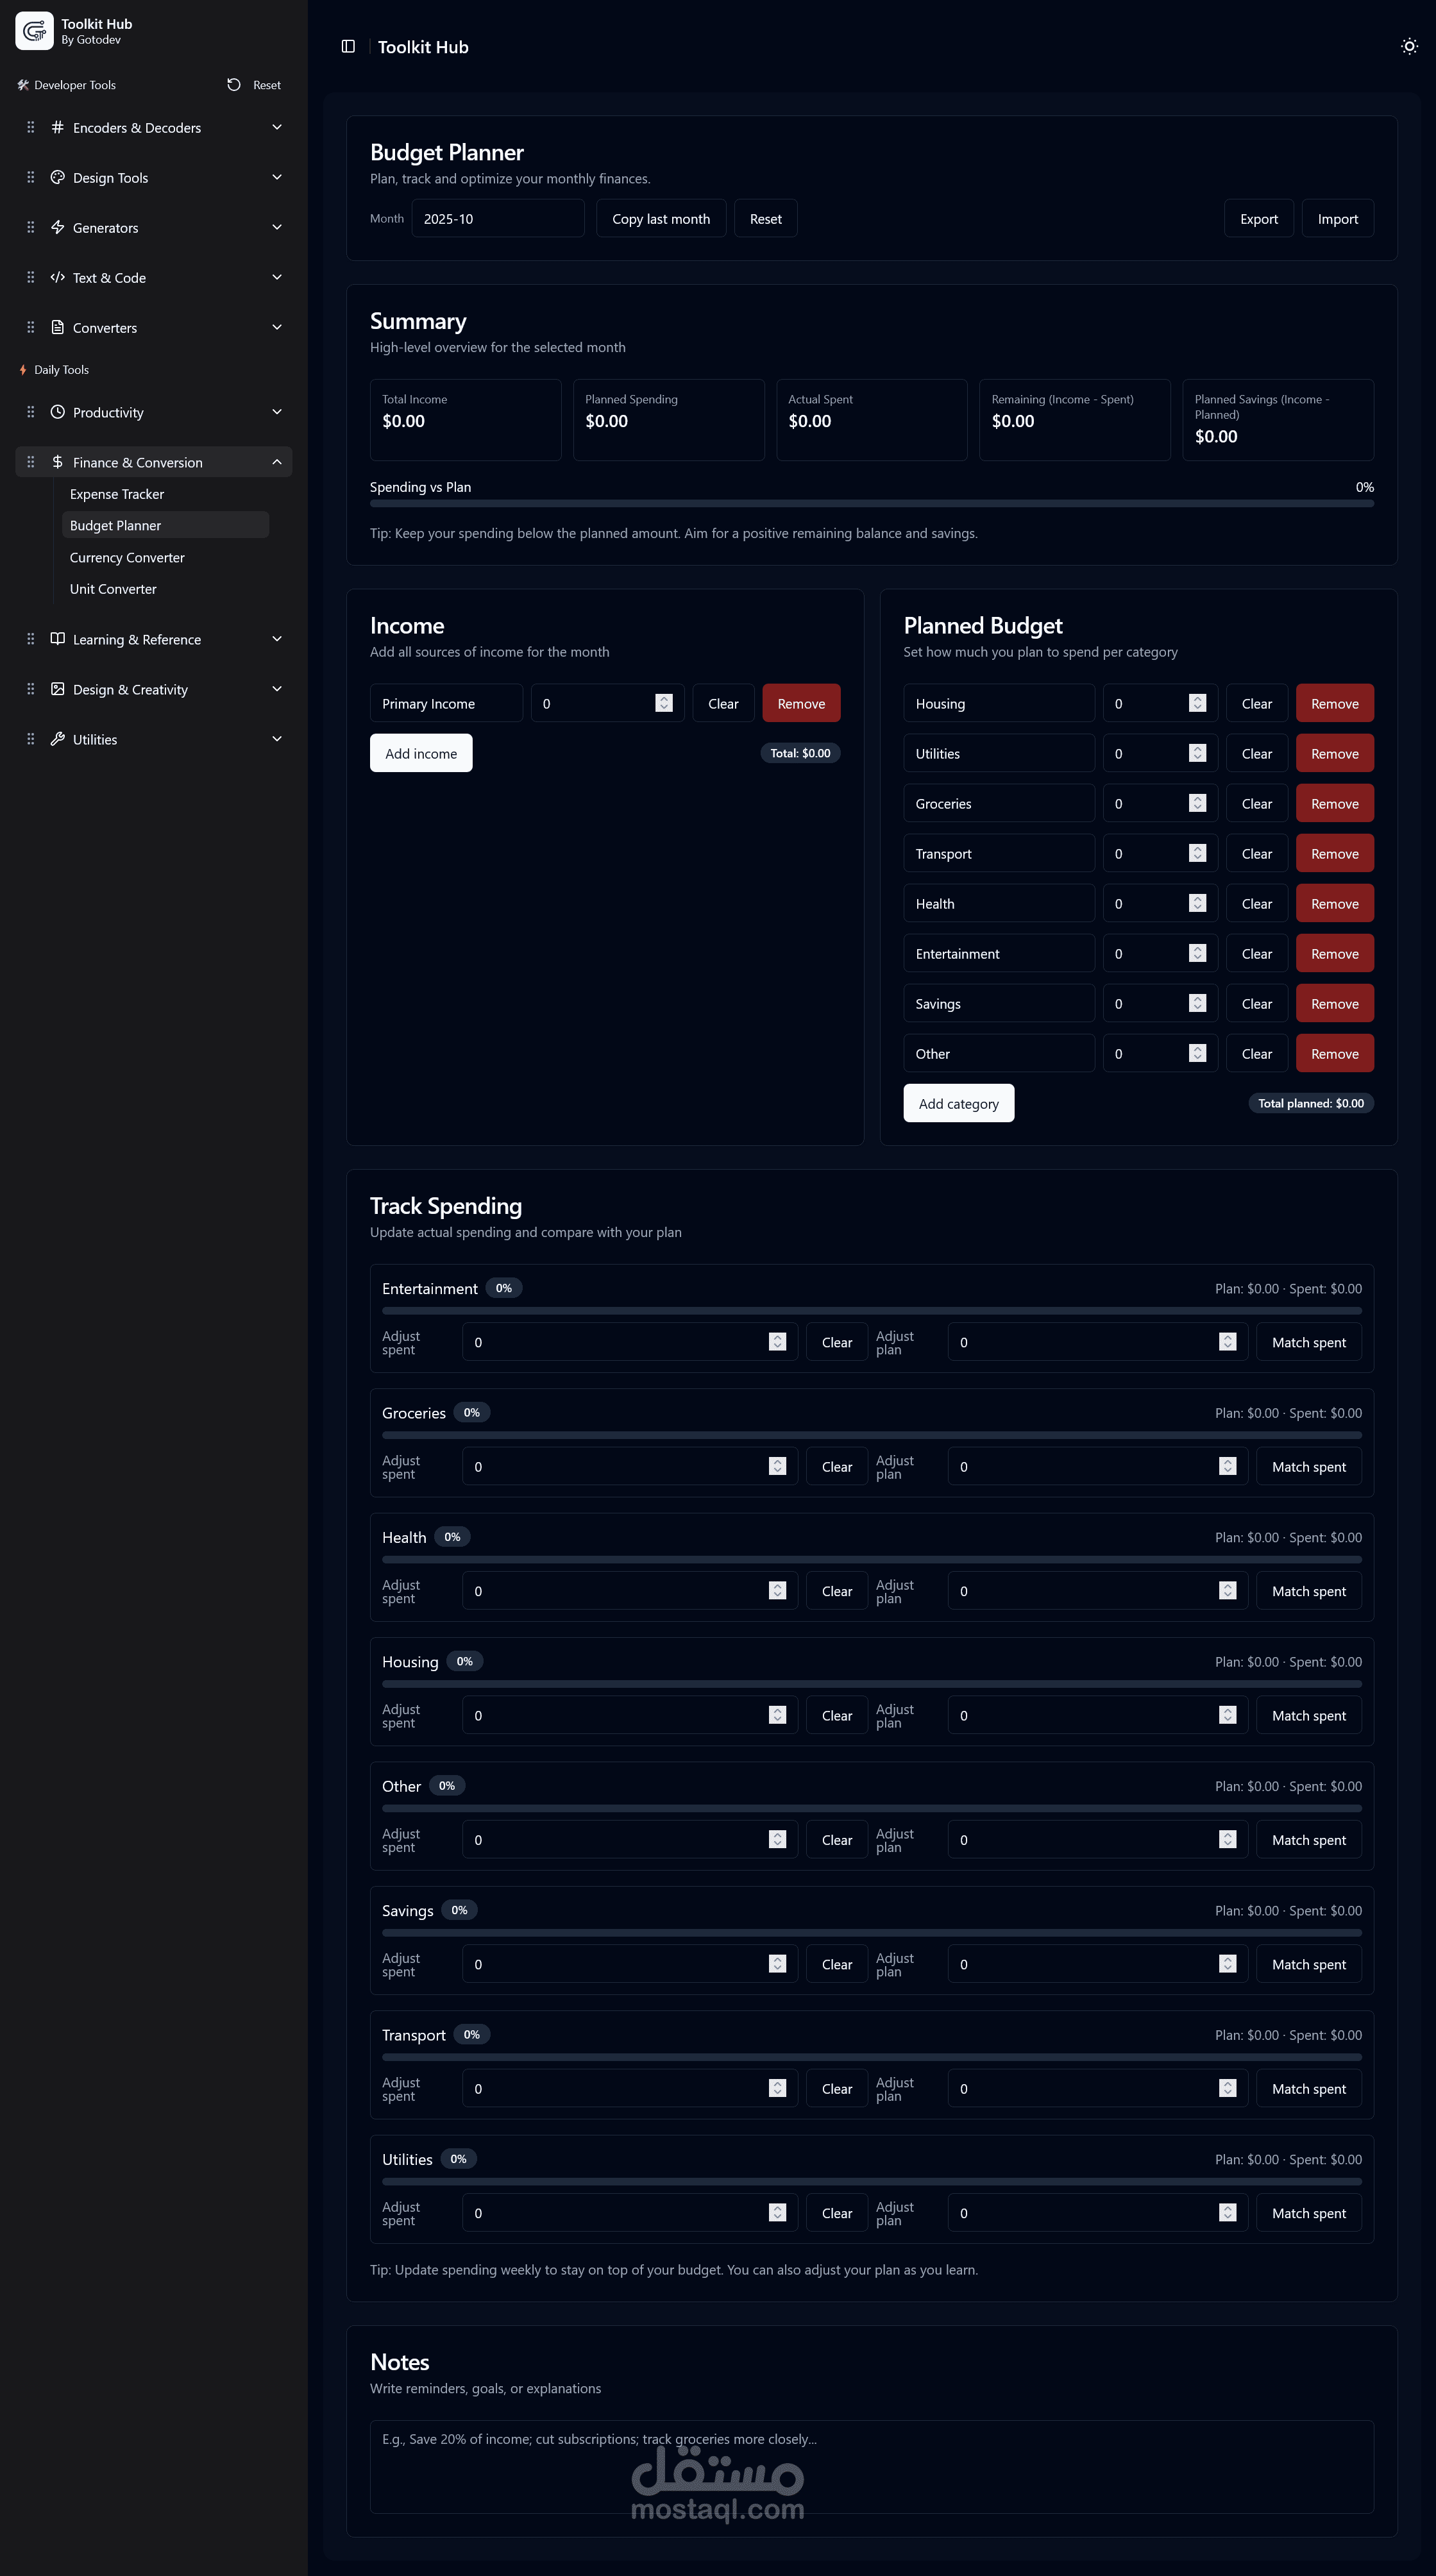1436x2576 pixels.
Task: Toggle the light/dark theme sun icon
Action: (x=1409, y=46)
